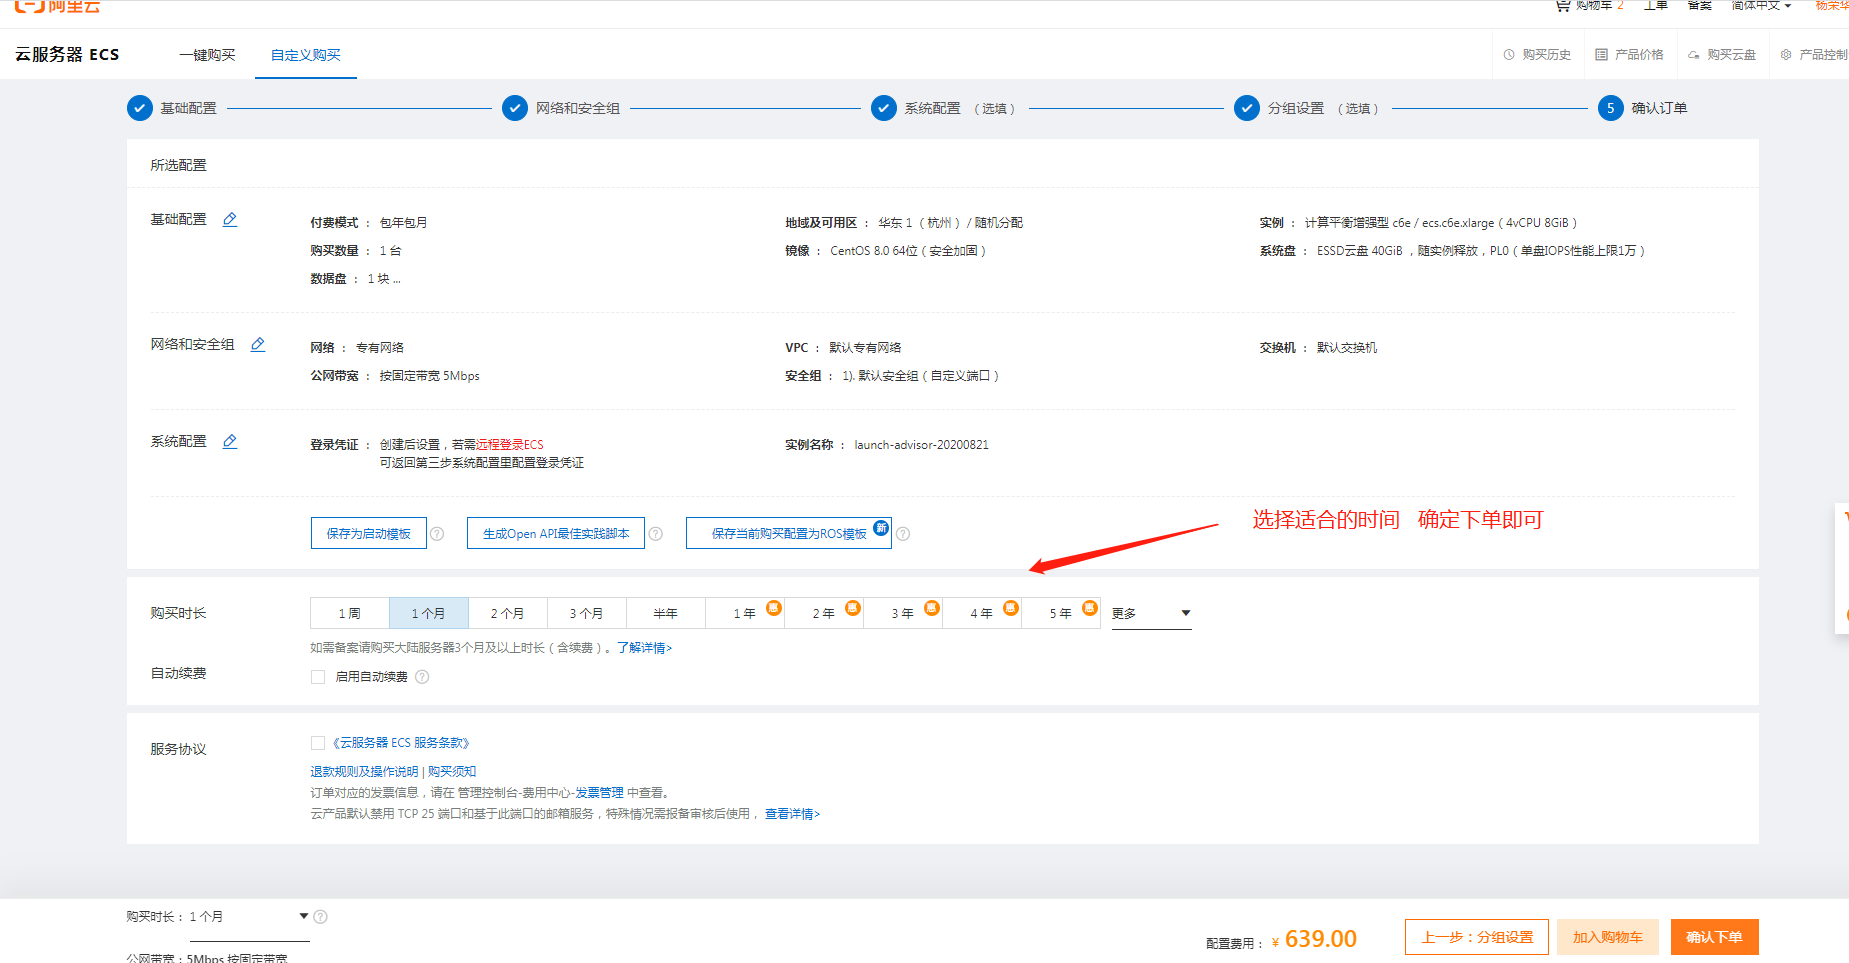Open help icon beside ROS模板 button
Viewport: 1849px width, 963px height.
[x=903, y=534]
